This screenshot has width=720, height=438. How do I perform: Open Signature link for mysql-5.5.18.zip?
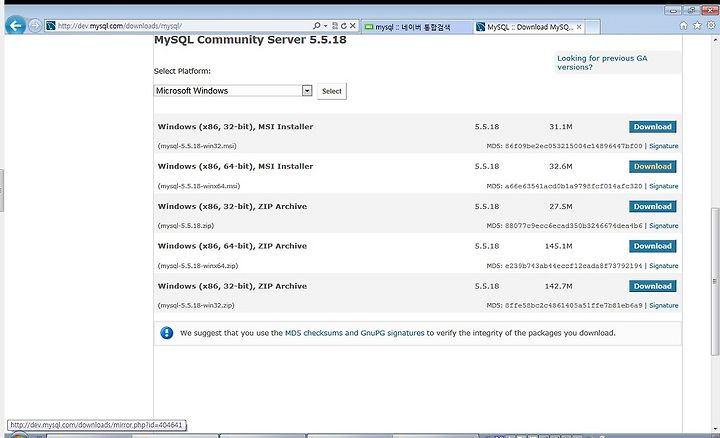(x=664, y=225)
